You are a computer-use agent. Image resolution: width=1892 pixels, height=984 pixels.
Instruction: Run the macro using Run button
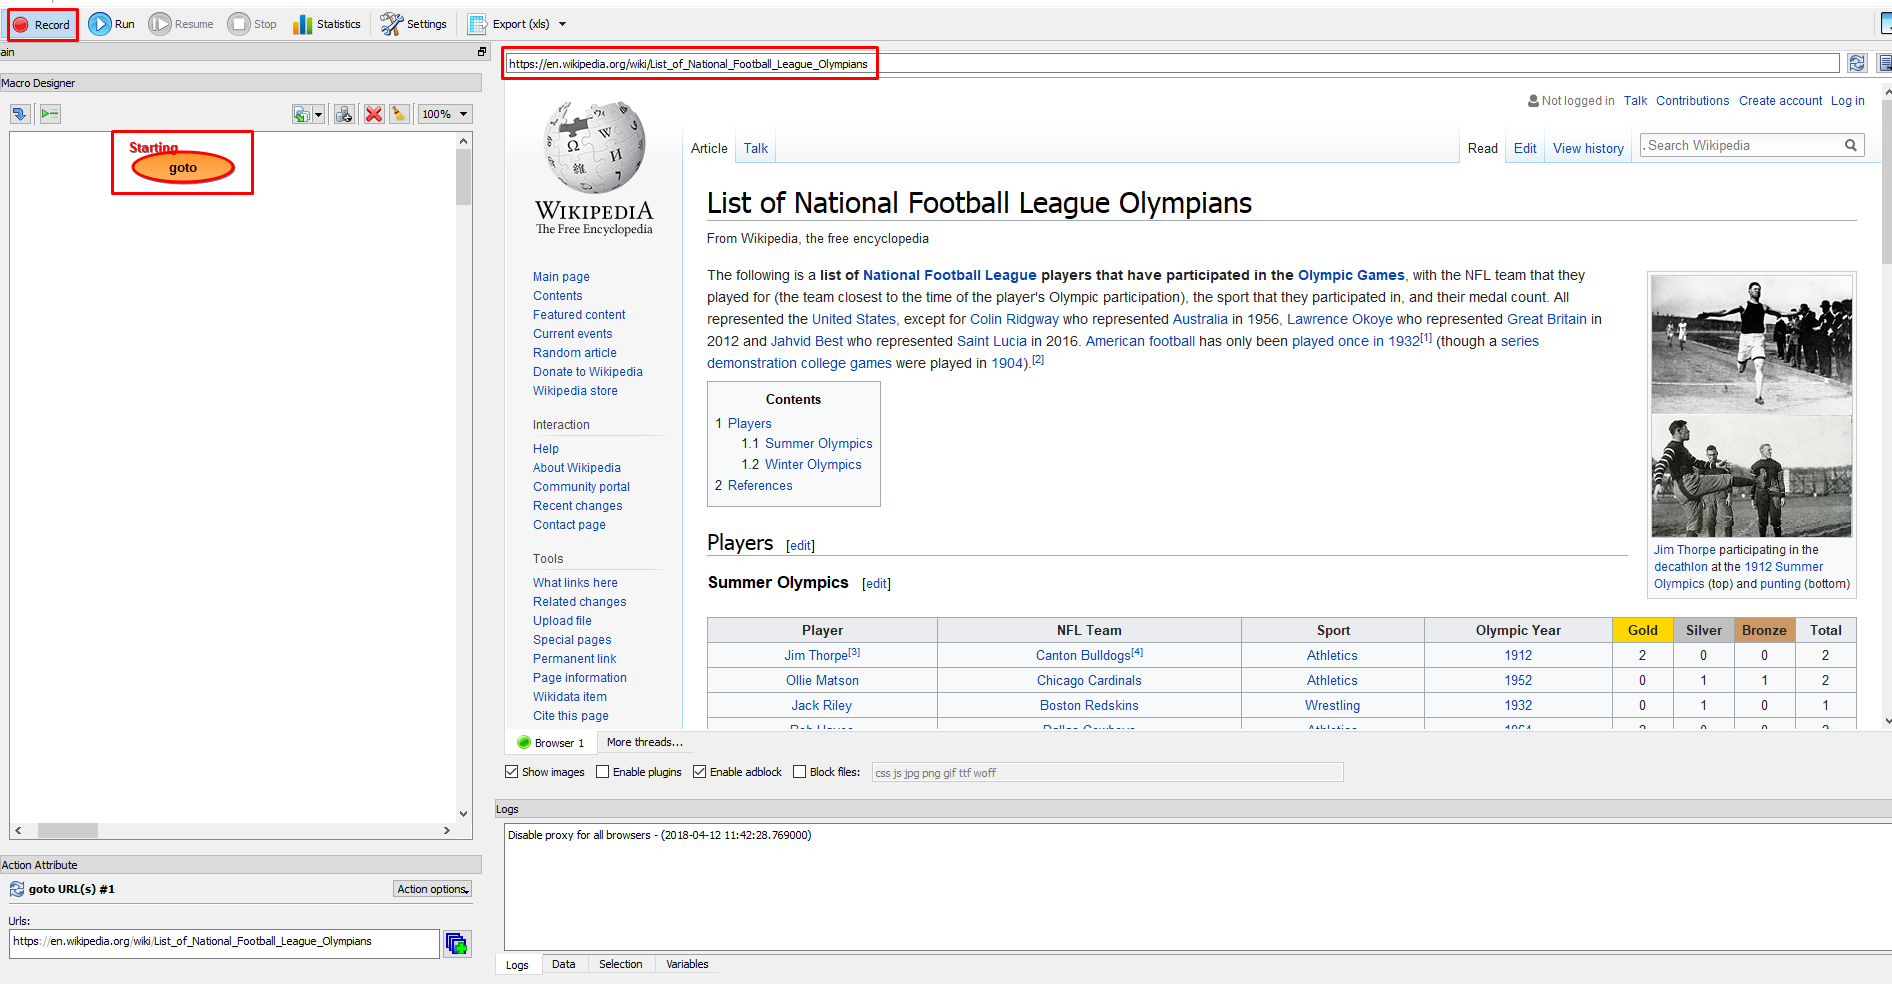pos(111,24)
